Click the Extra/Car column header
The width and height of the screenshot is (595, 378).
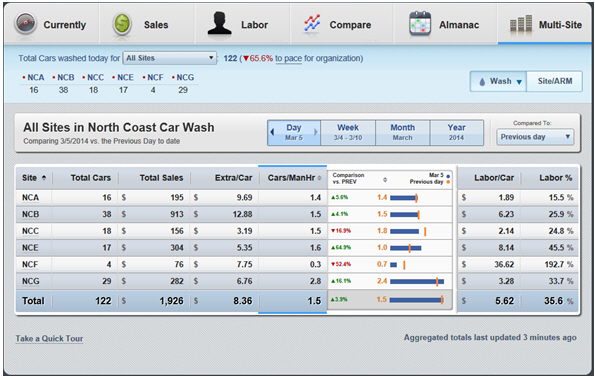point(233,178)
